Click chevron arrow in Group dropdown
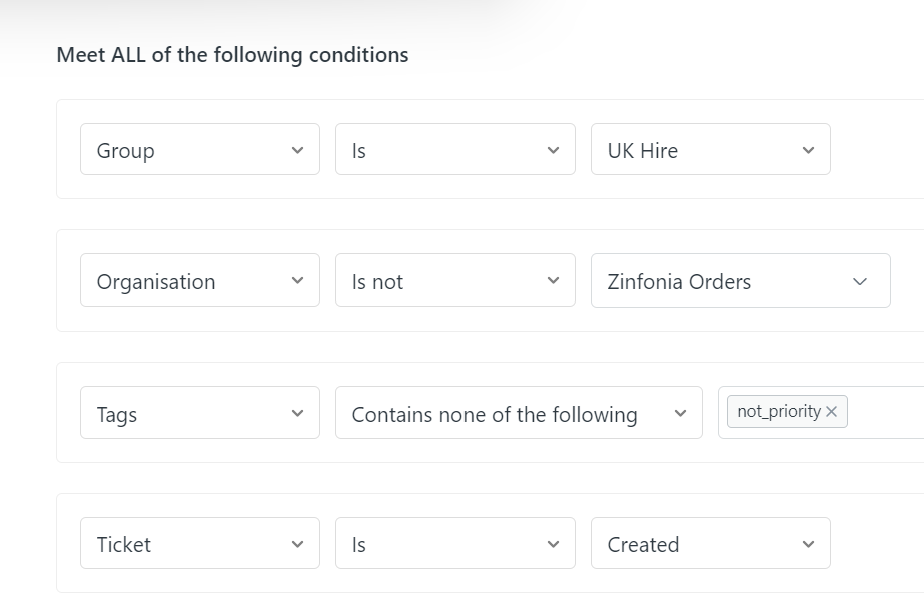Viewport: 924px width, 602px height. click(297, 150)
